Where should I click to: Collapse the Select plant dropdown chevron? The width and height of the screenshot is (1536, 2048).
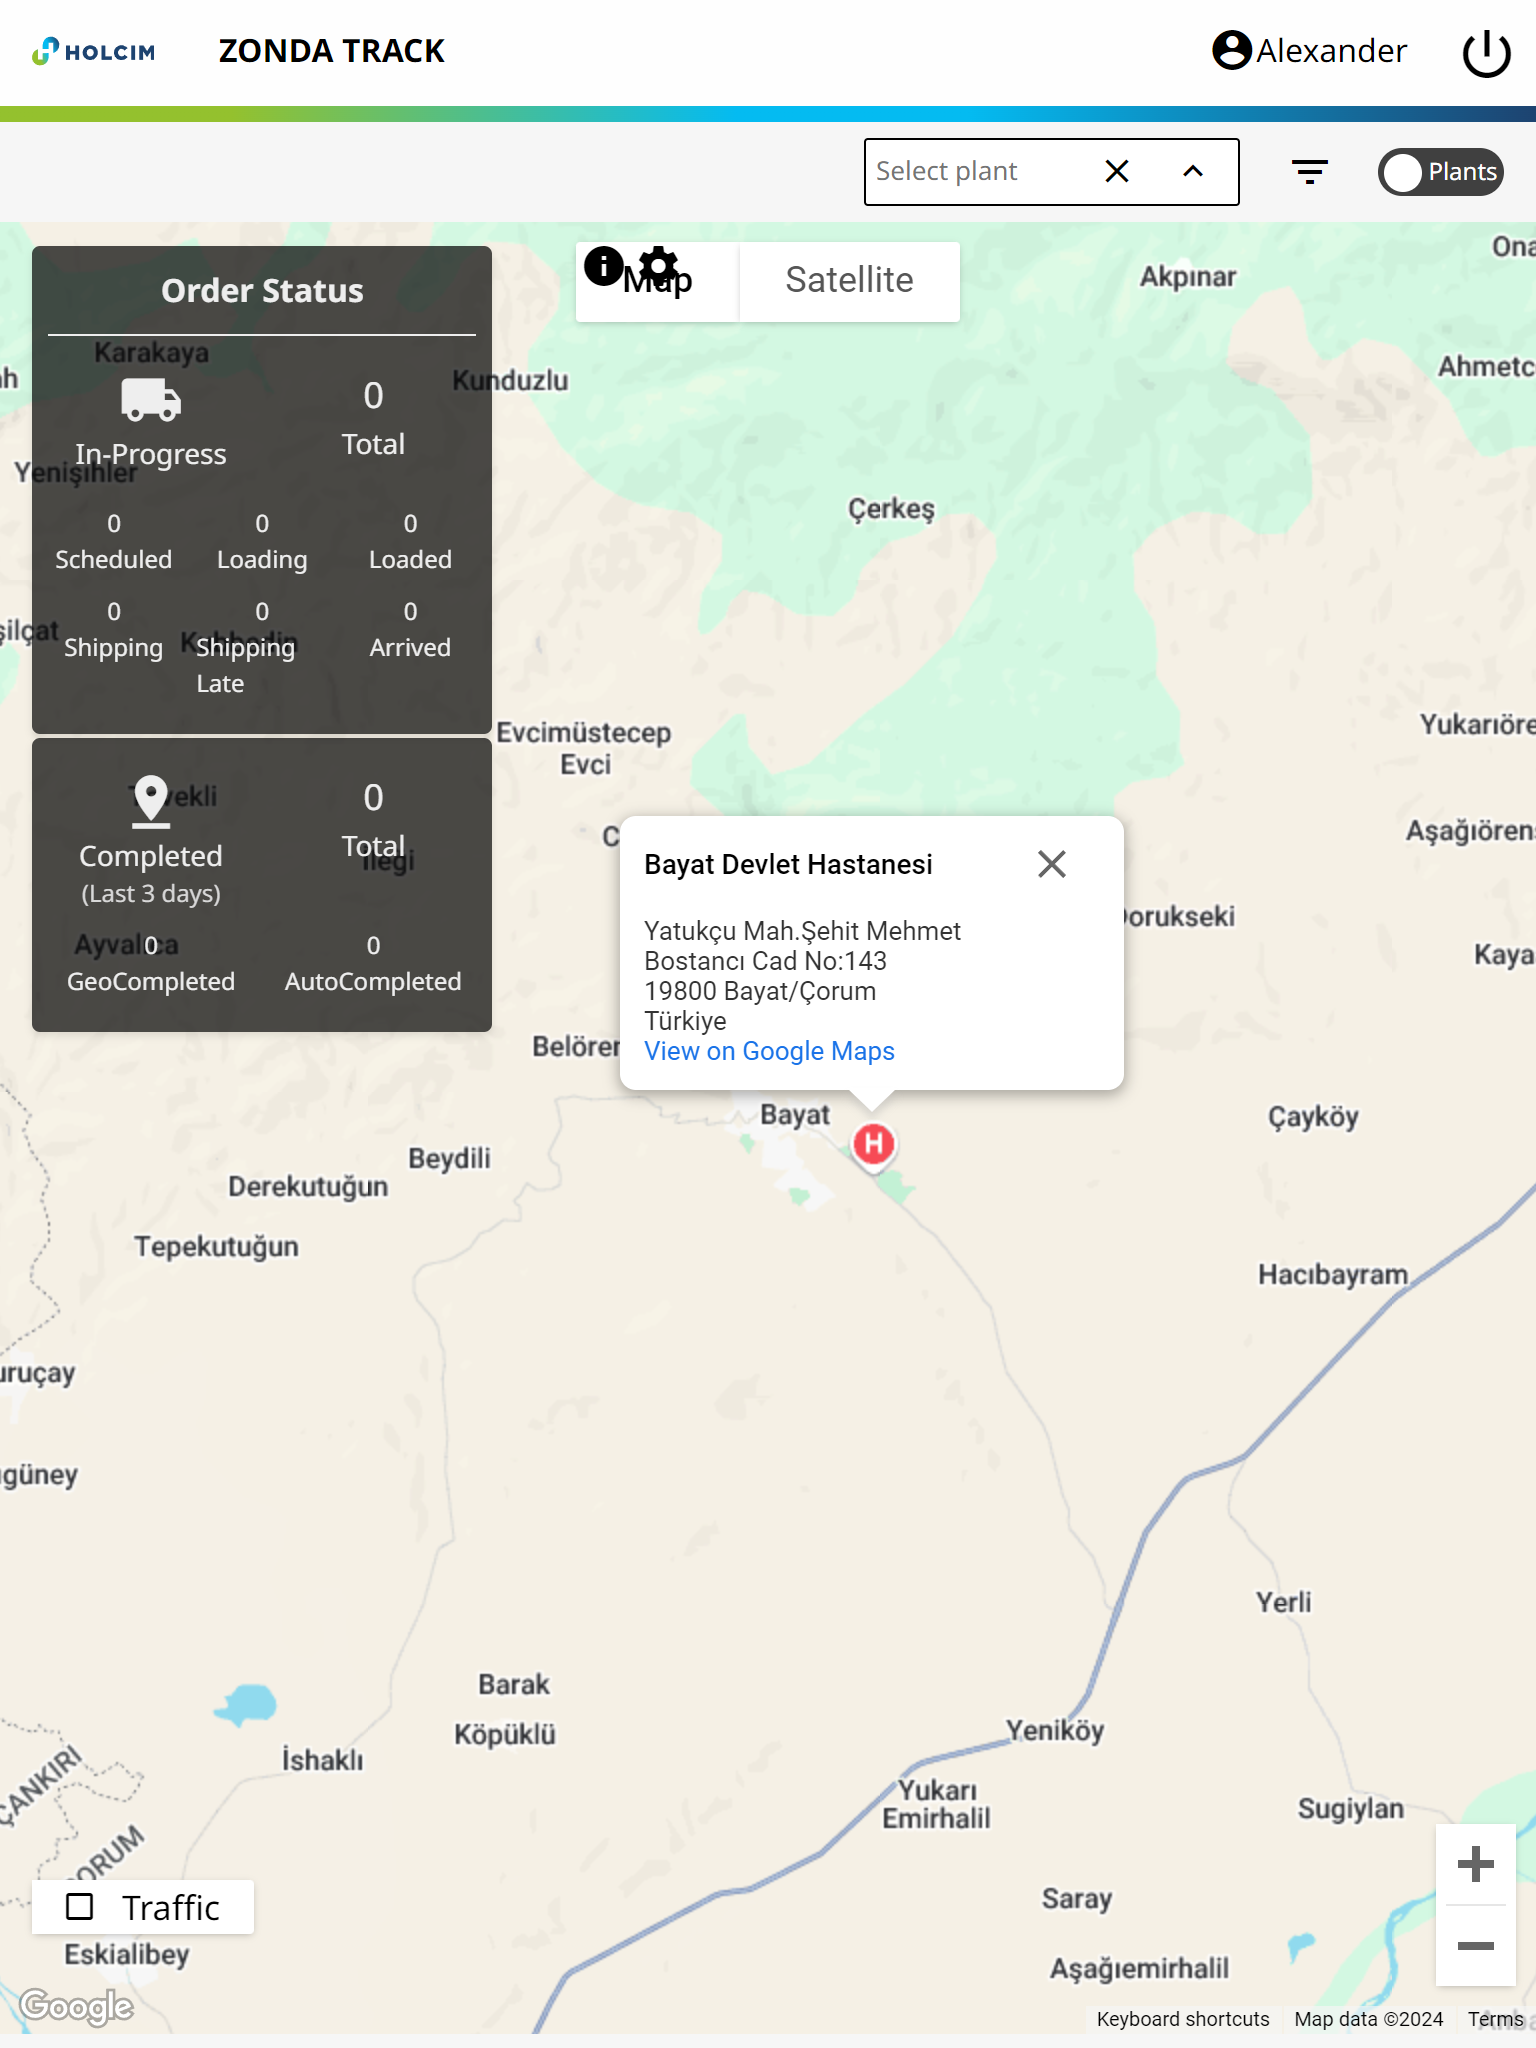(1193, 172)
